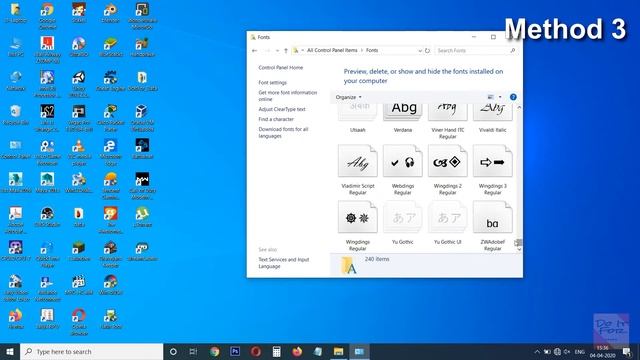640x360 pixels.
Task: Select This PC desktop icon
Action: click(x=16, y=47)
